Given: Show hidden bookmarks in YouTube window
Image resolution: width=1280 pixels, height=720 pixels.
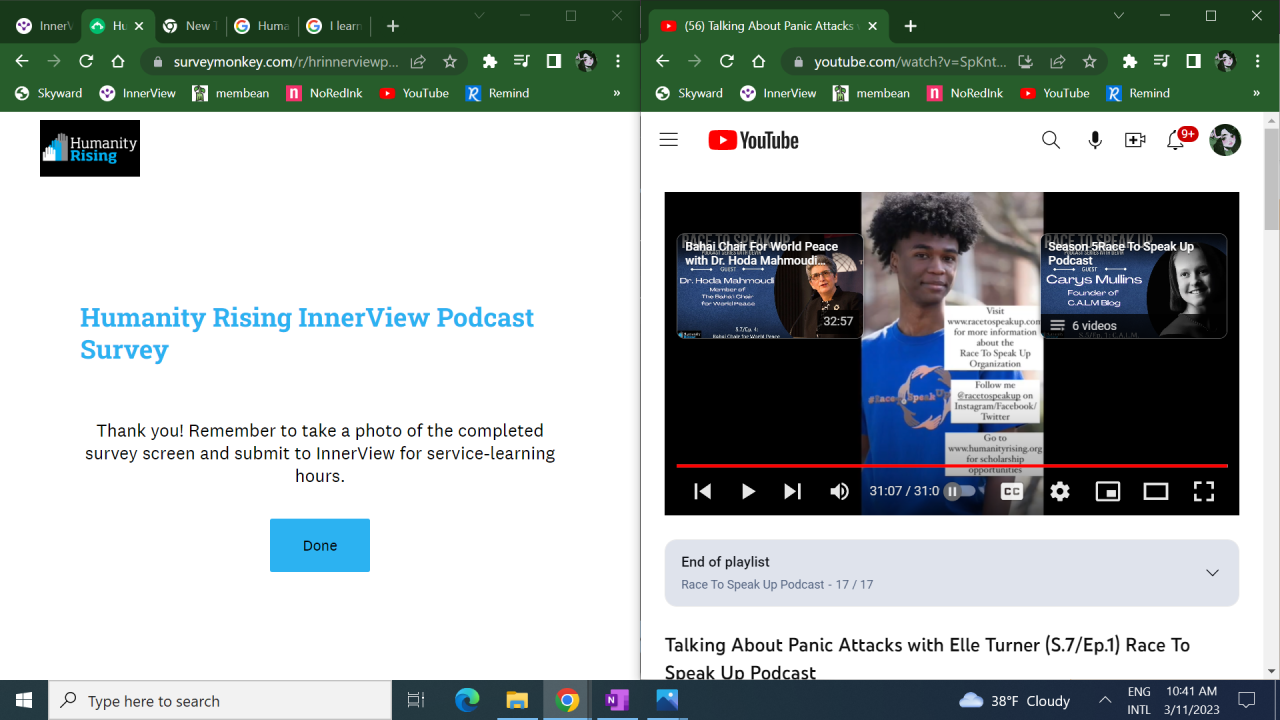Looking at the screenshot, I should point(1258,93).
